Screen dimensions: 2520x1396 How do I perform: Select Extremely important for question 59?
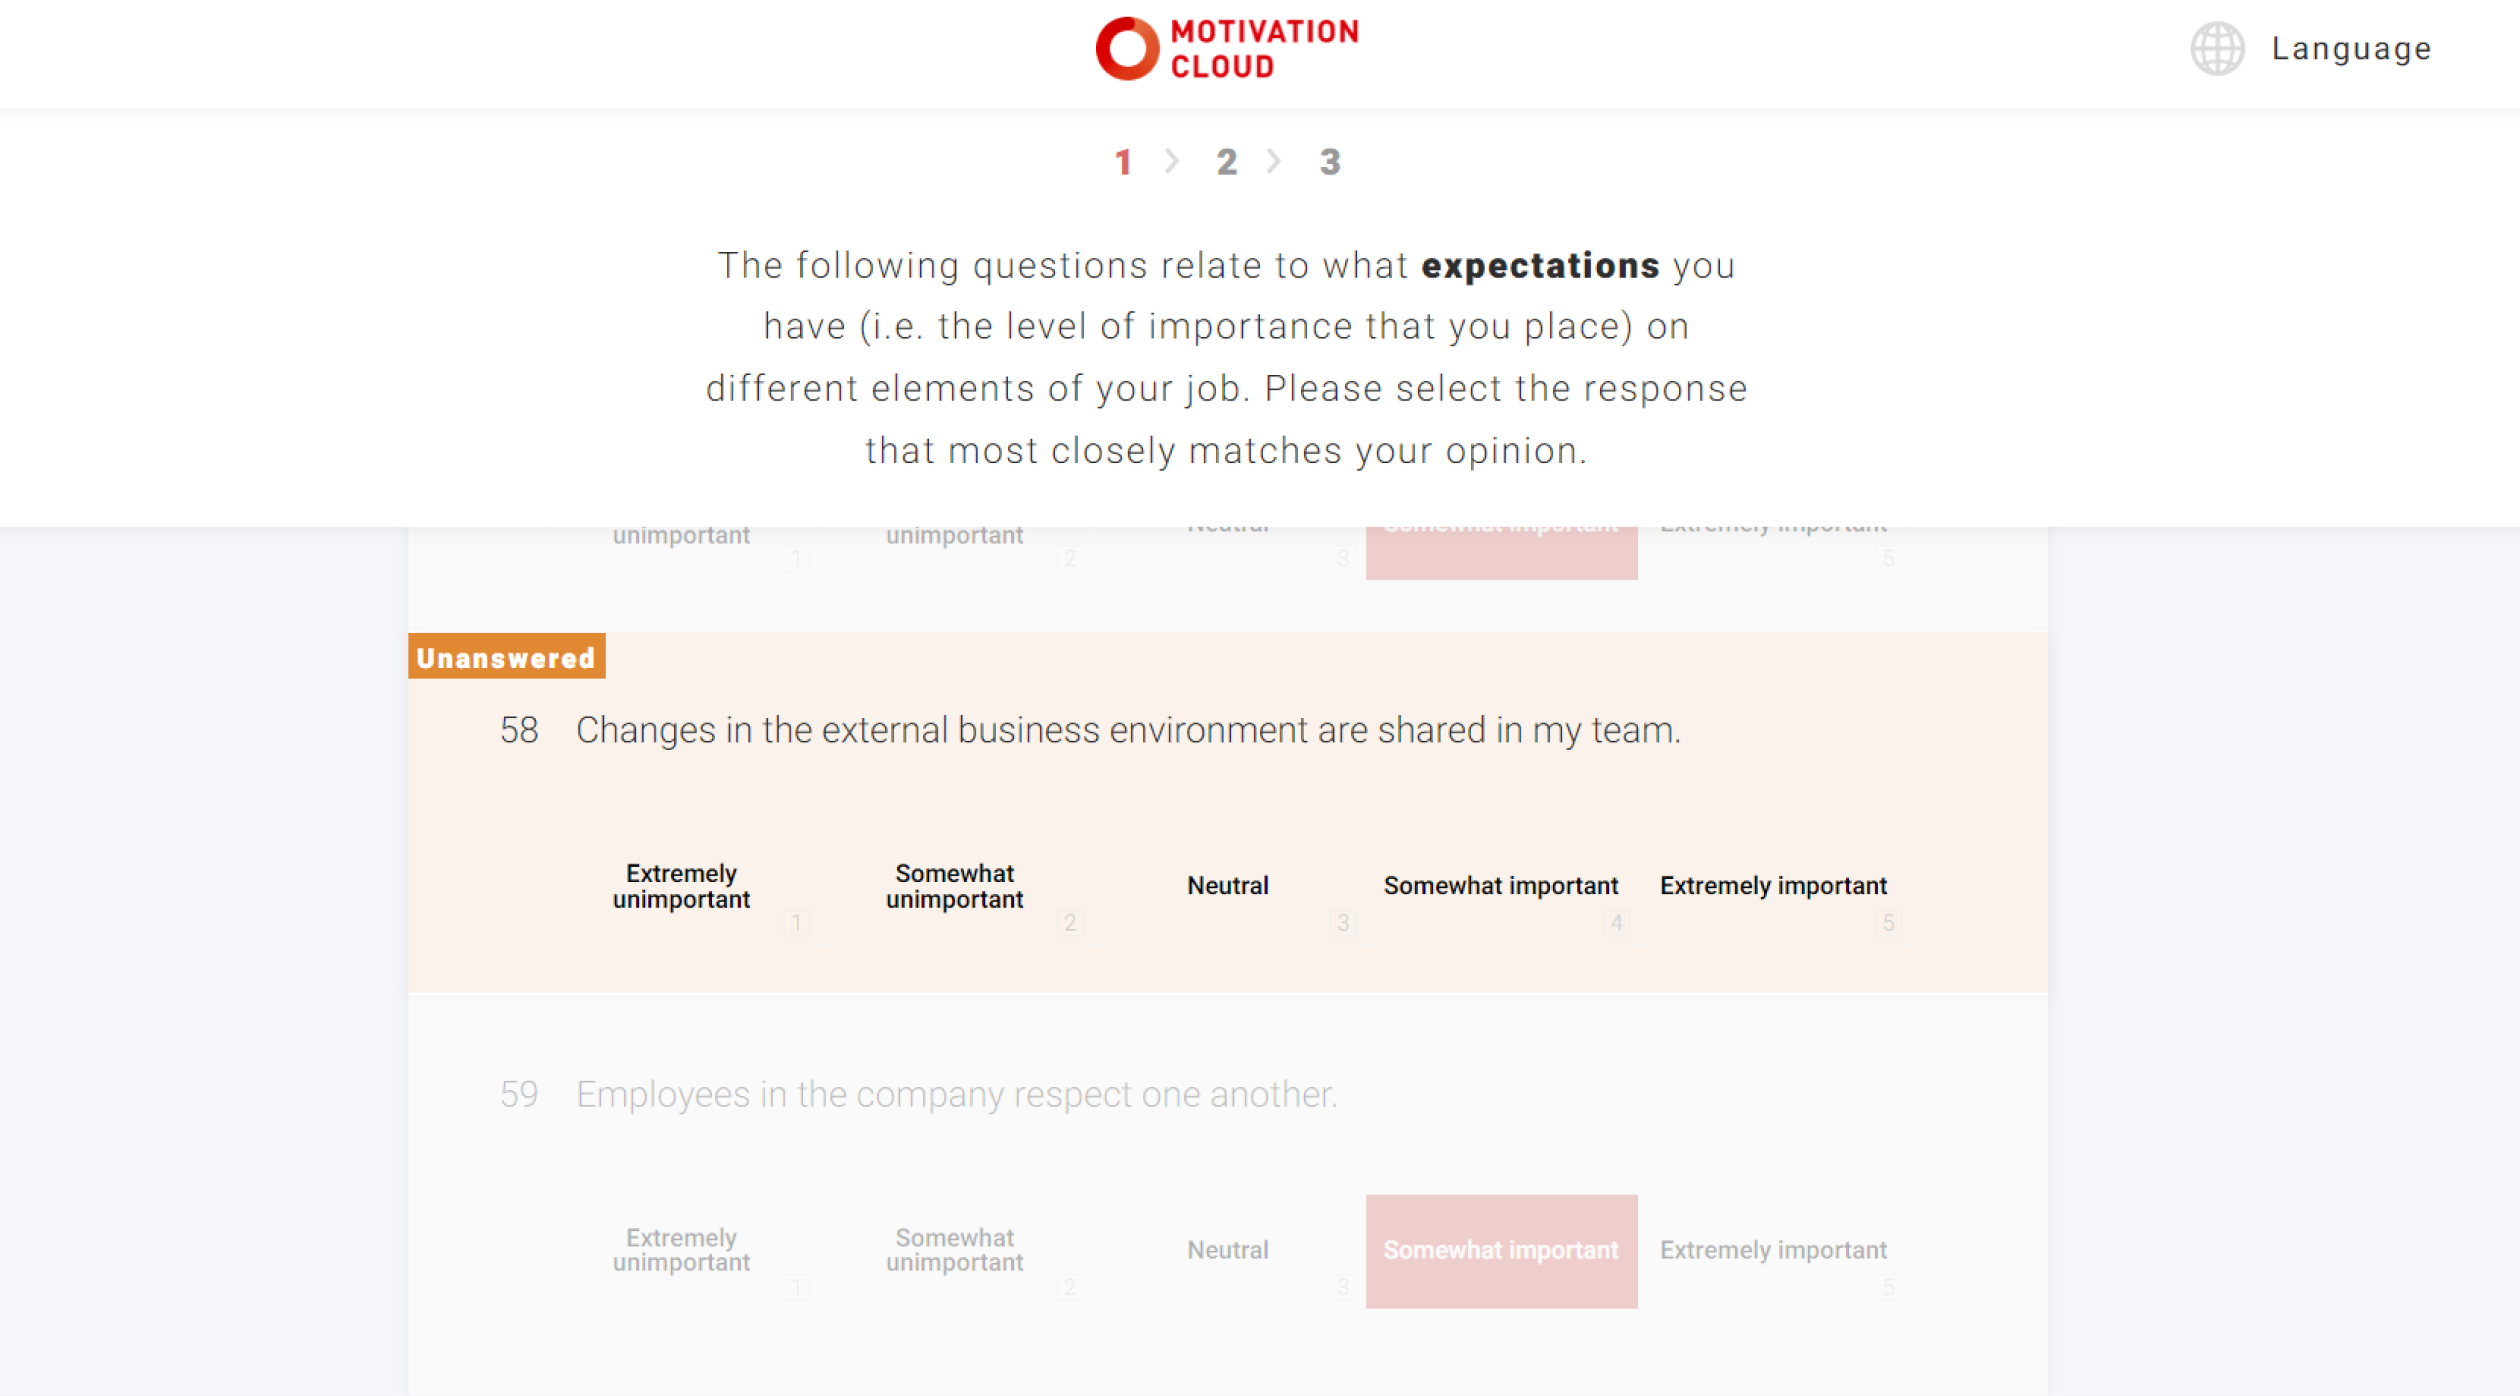click(1774, 1251)
